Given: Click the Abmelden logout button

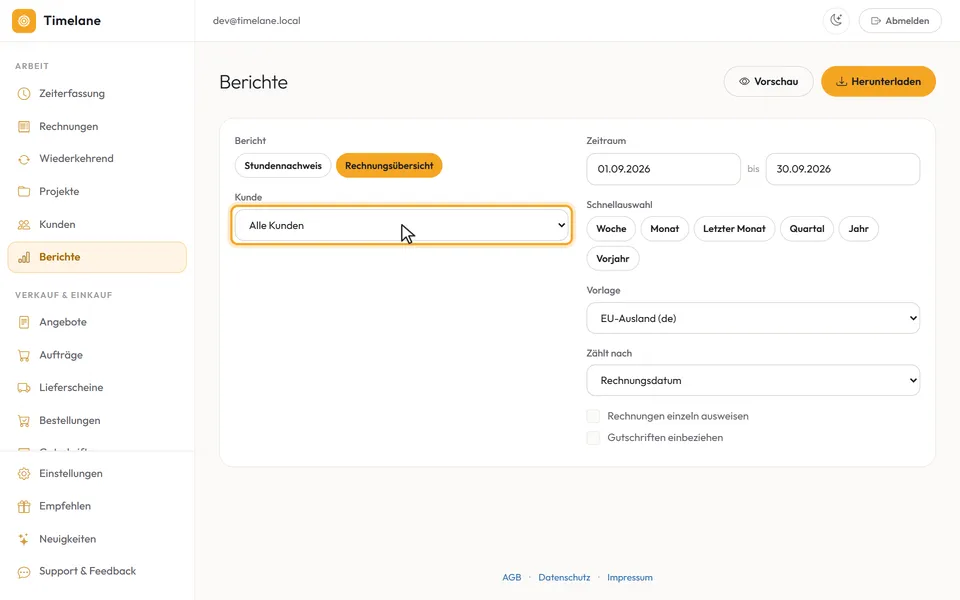Looking at the screenshot, I should click(x=900, y=21).
